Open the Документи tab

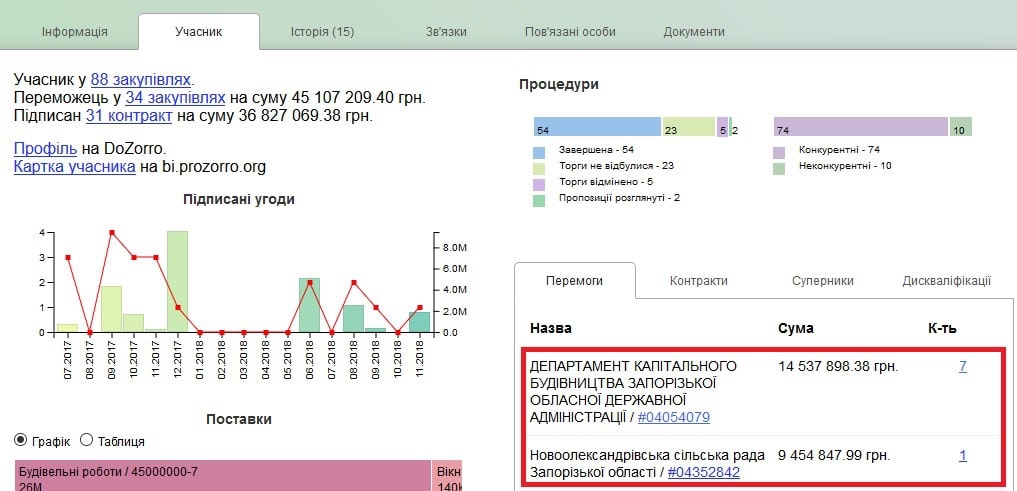(694, 32)
